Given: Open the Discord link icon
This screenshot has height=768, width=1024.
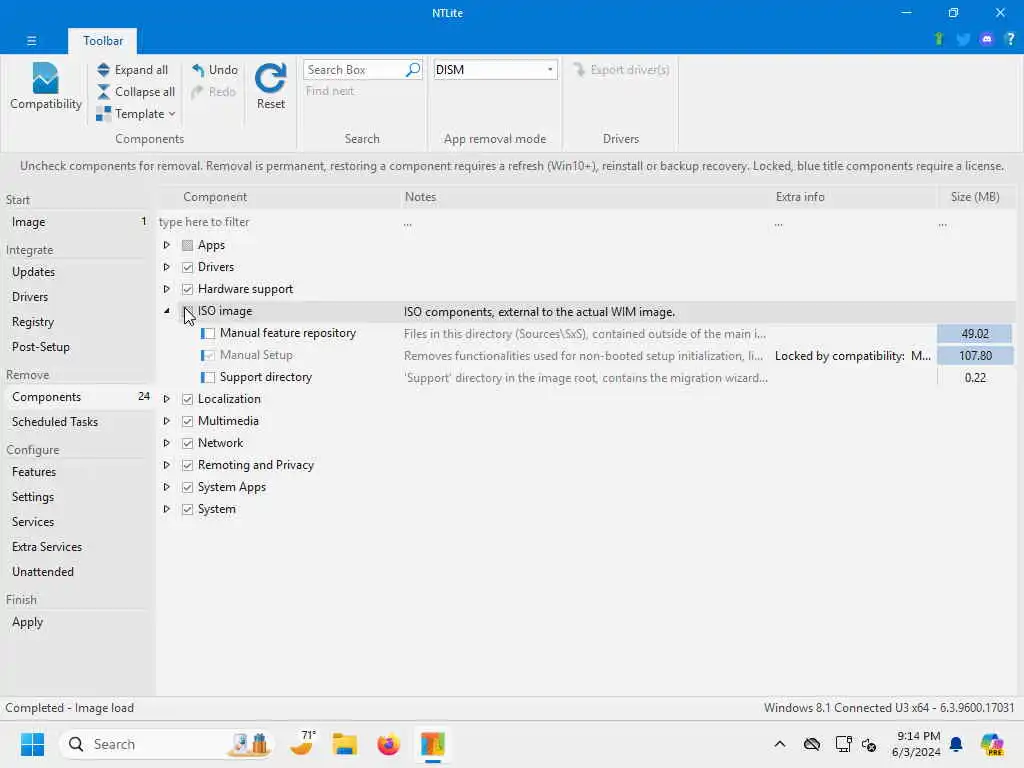Looking at the screenshot, I should point(987,39).
